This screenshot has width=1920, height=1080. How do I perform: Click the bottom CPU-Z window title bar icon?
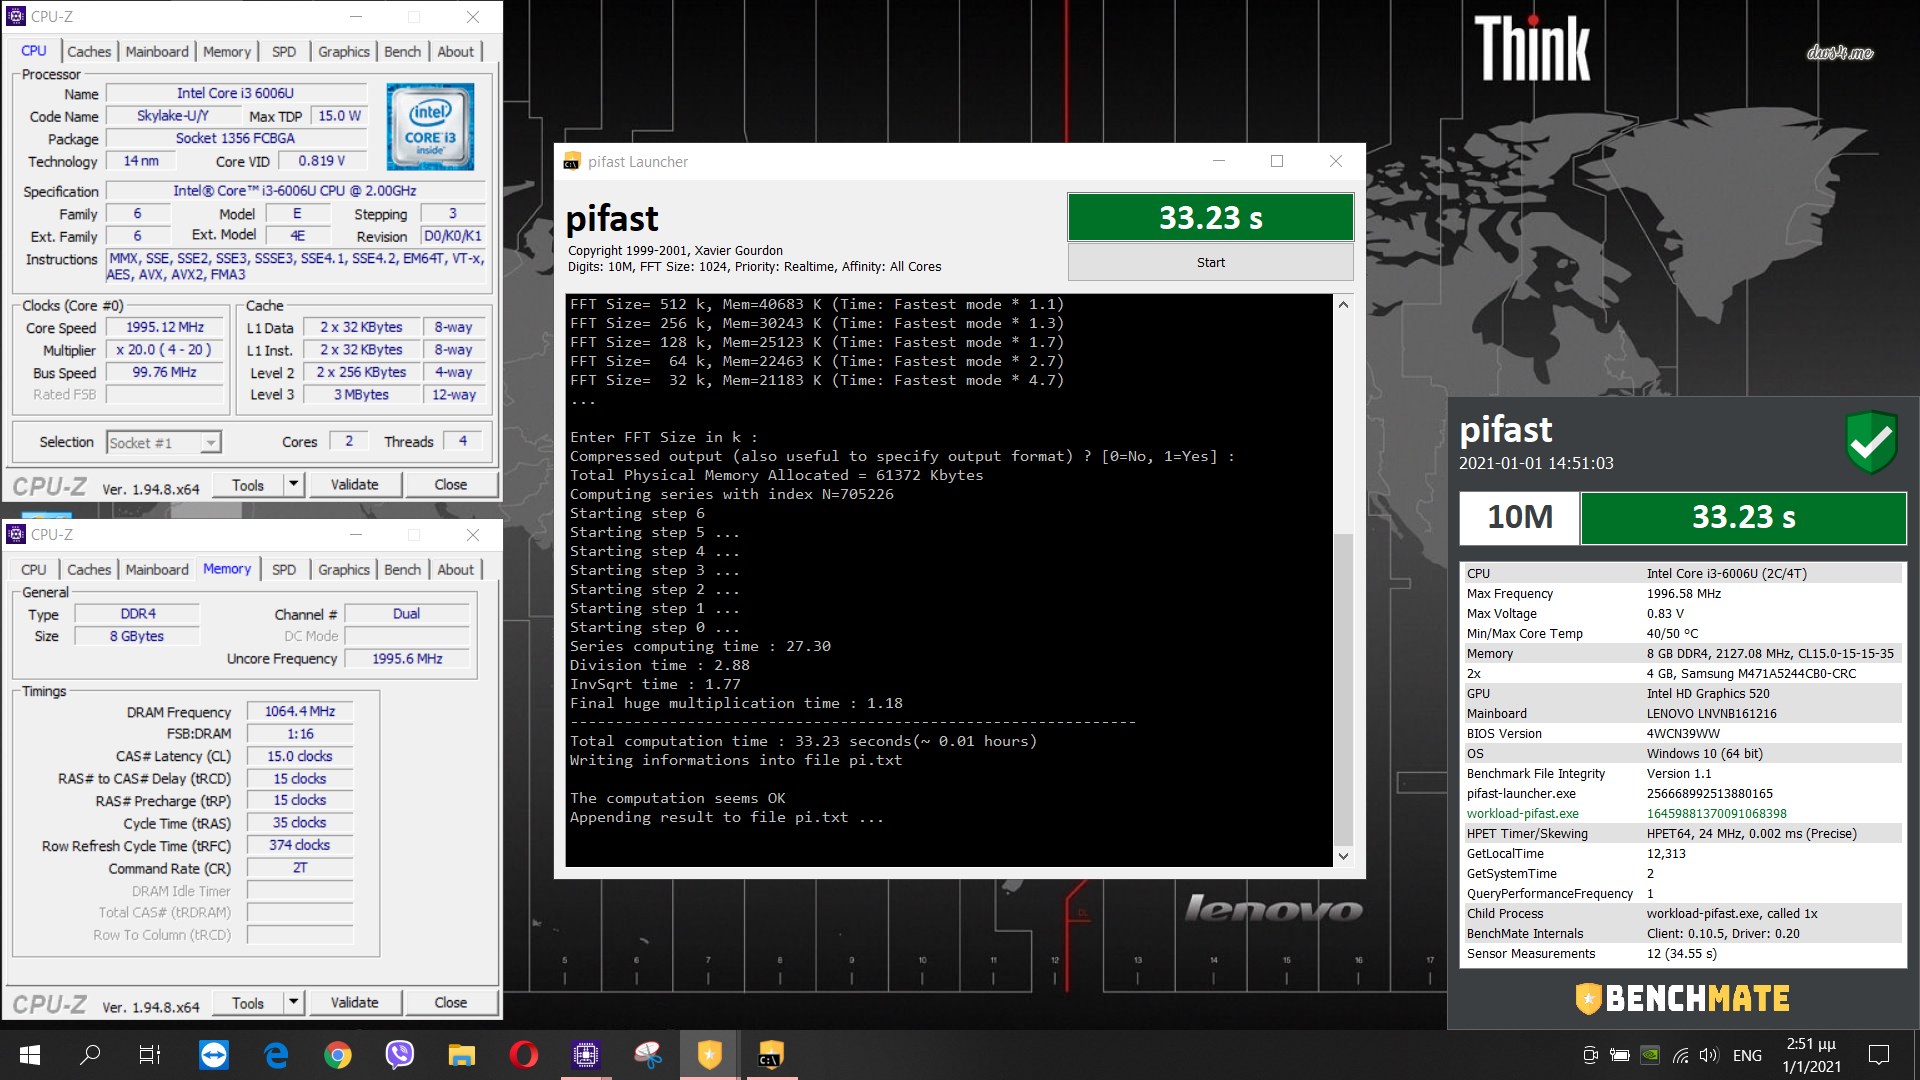point(16,535)
